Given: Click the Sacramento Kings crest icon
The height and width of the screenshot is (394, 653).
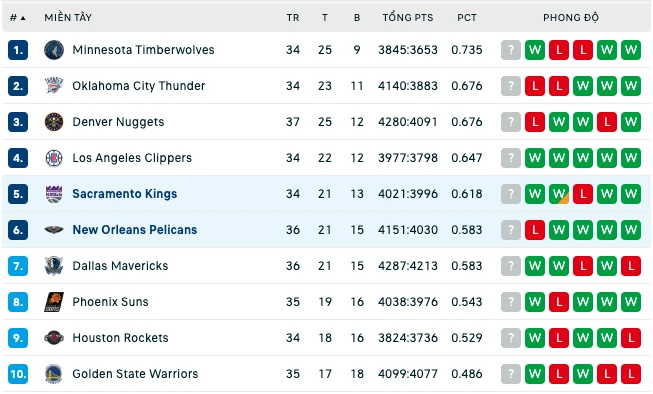Looking at the screenshot, I should tap(54, 194).
